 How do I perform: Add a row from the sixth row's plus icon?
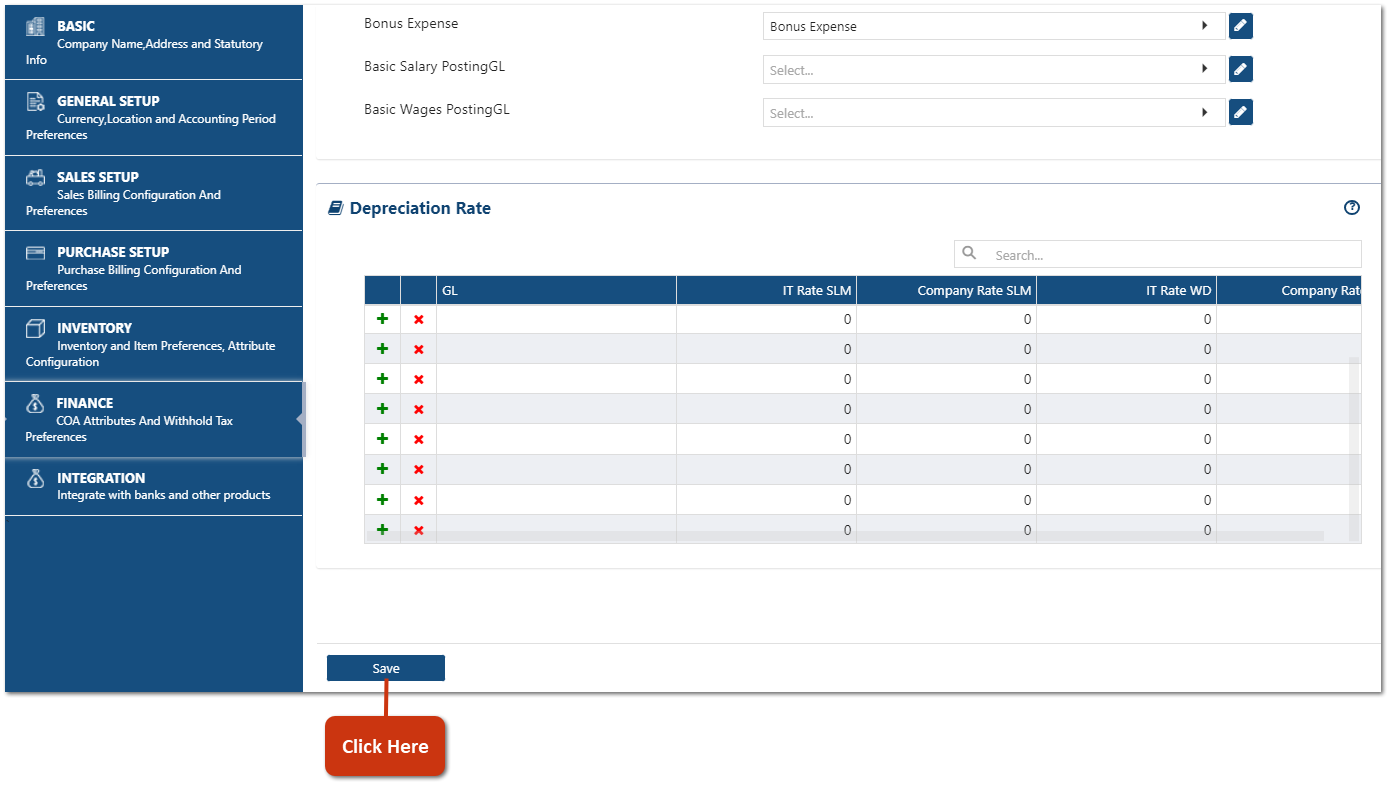(x=382, y=469)
